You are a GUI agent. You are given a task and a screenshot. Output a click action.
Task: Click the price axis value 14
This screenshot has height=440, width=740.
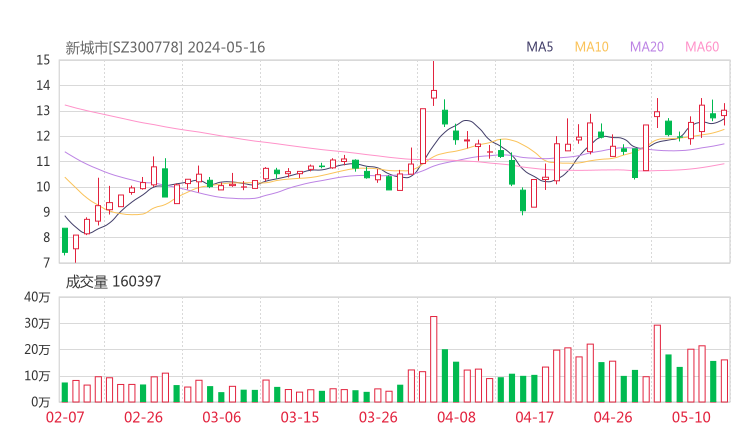point(43,85)
